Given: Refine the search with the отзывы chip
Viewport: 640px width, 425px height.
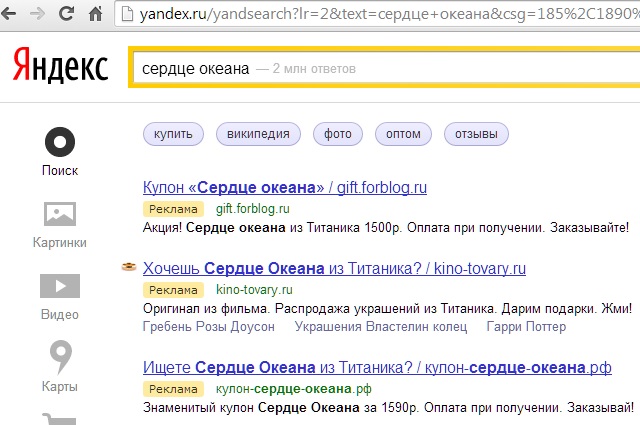Looking at the screenshot, I should (x=476, y=134).
